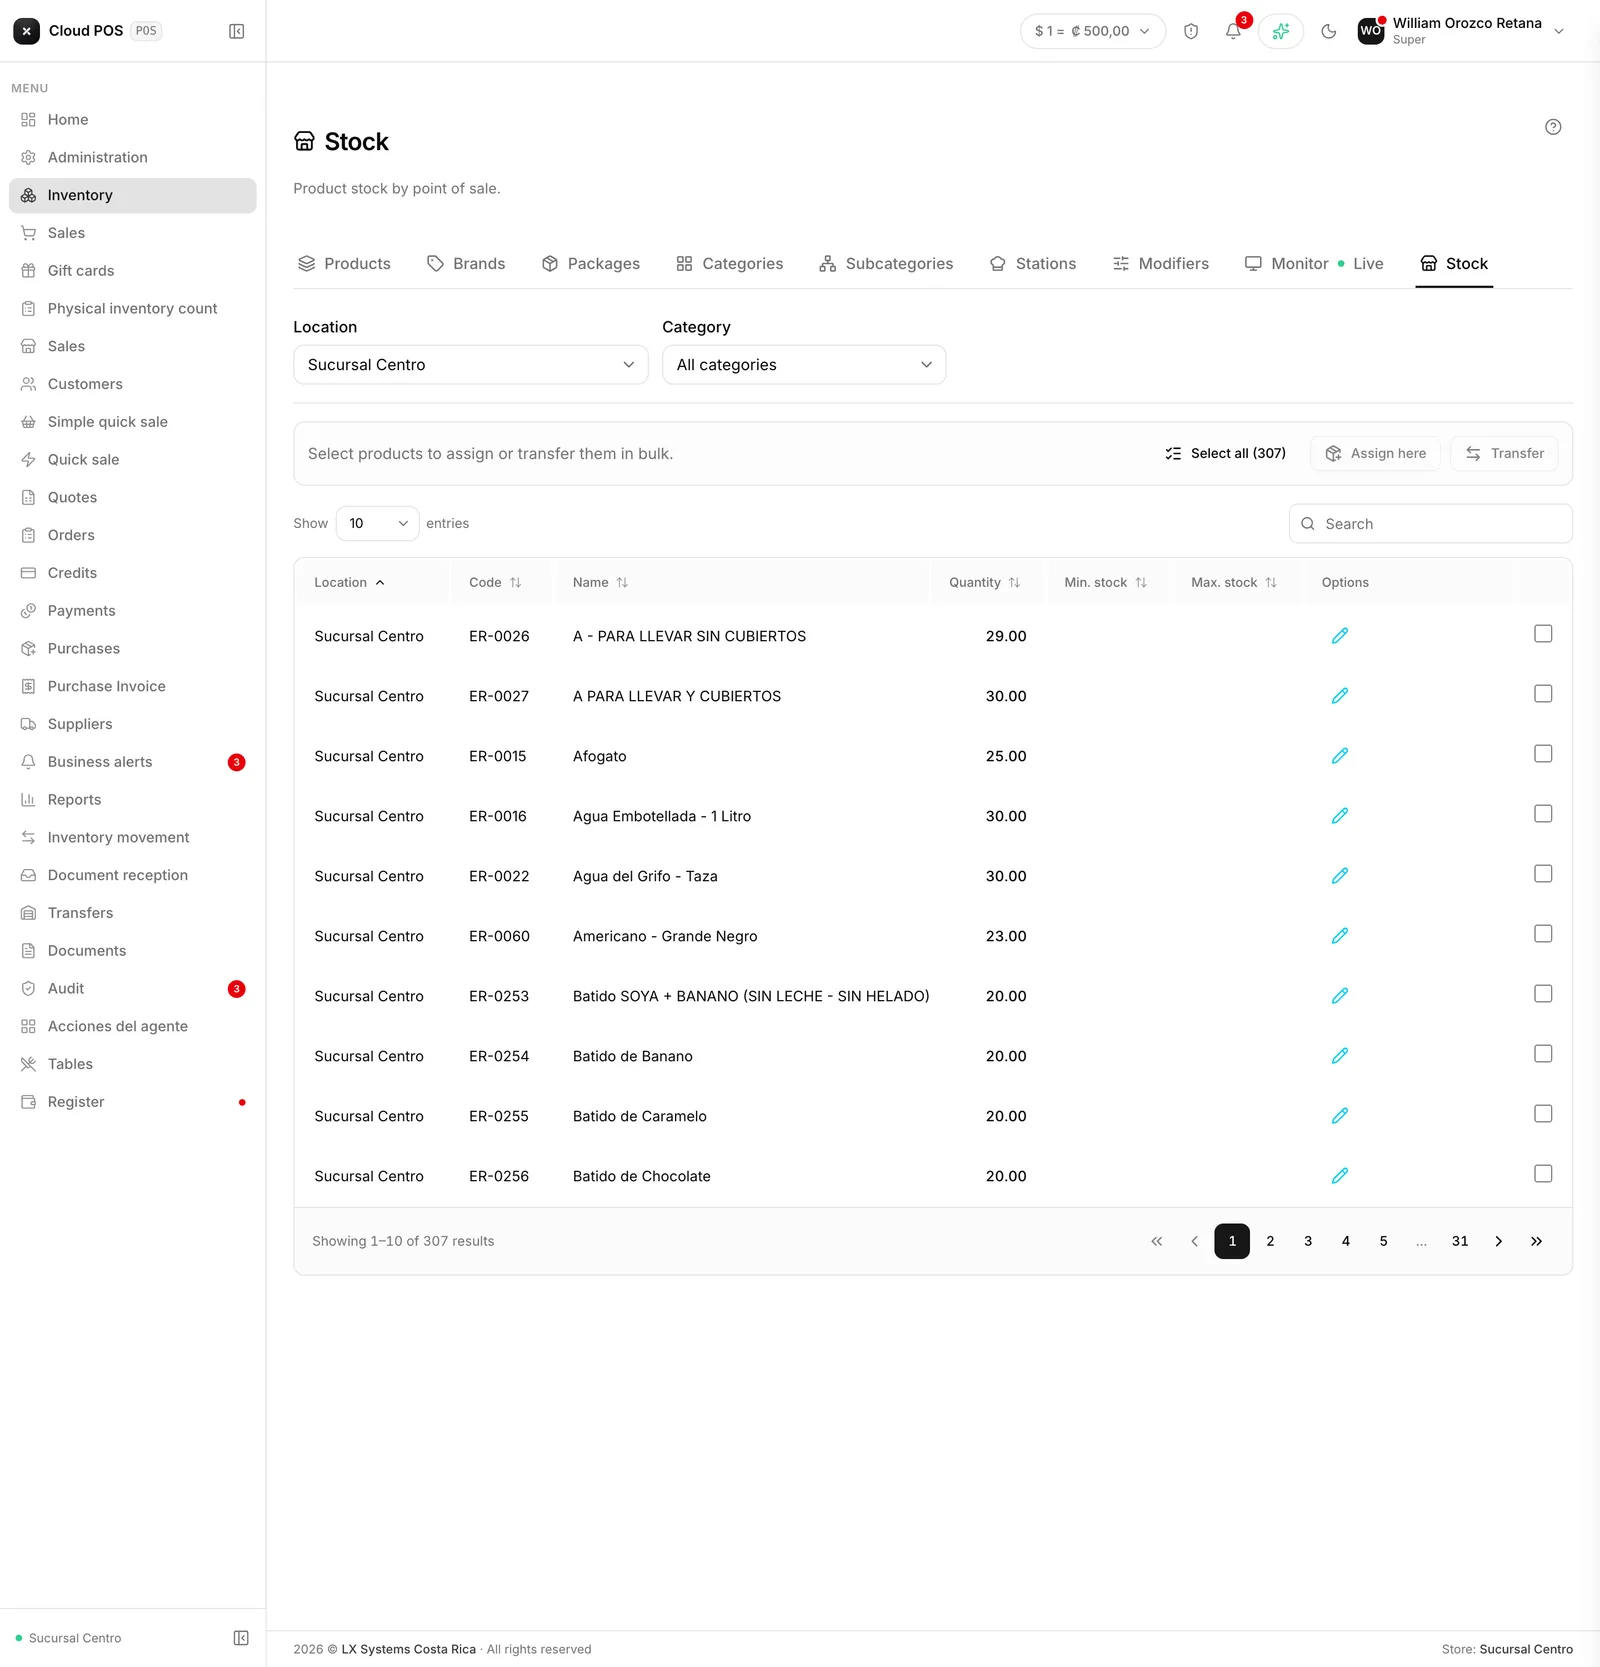Check Agua Embotellada - 1 Litro row
This screenshot has height=1667, width=1600.
(x=1543, y=814)
